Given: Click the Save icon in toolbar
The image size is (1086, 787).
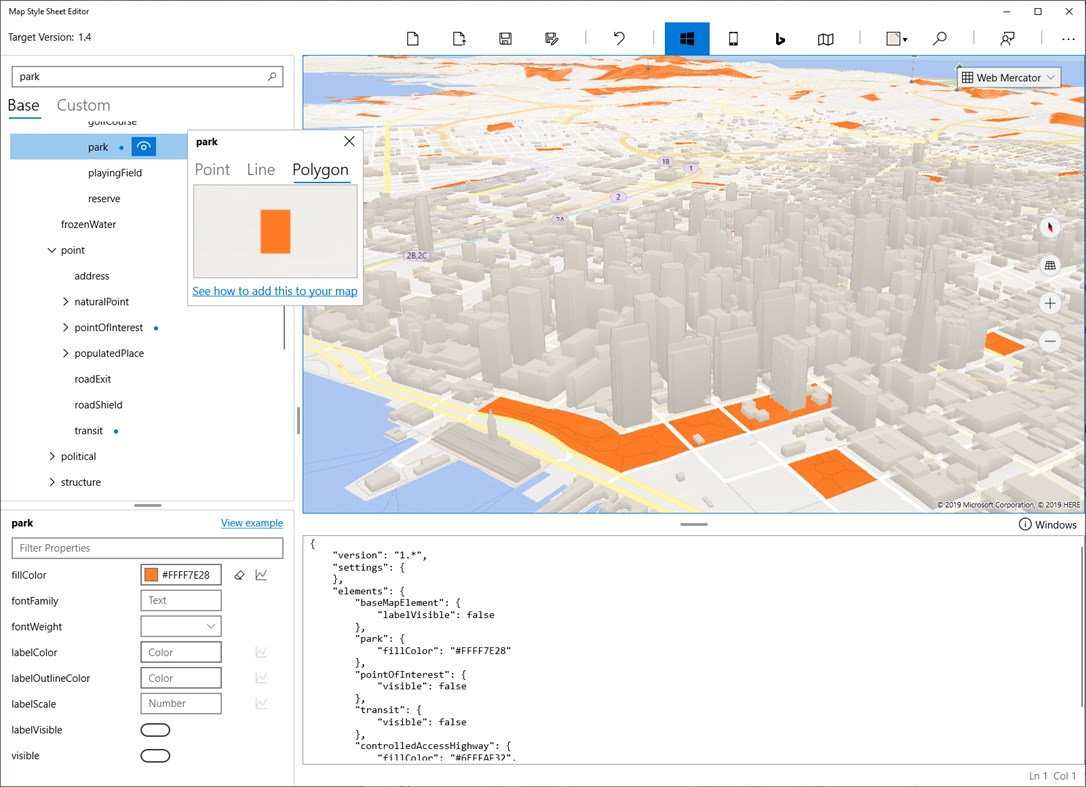Looking at the screenshot, I should click(x=505, y=39).
